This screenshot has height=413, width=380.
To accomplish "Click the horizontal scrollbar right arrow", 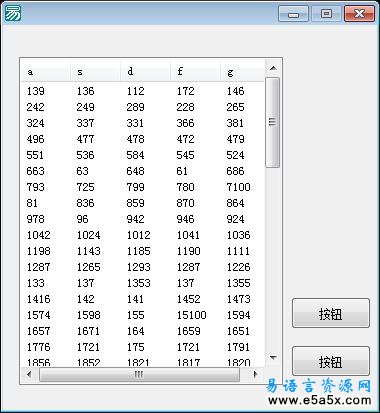I will (x=256, y=374).
